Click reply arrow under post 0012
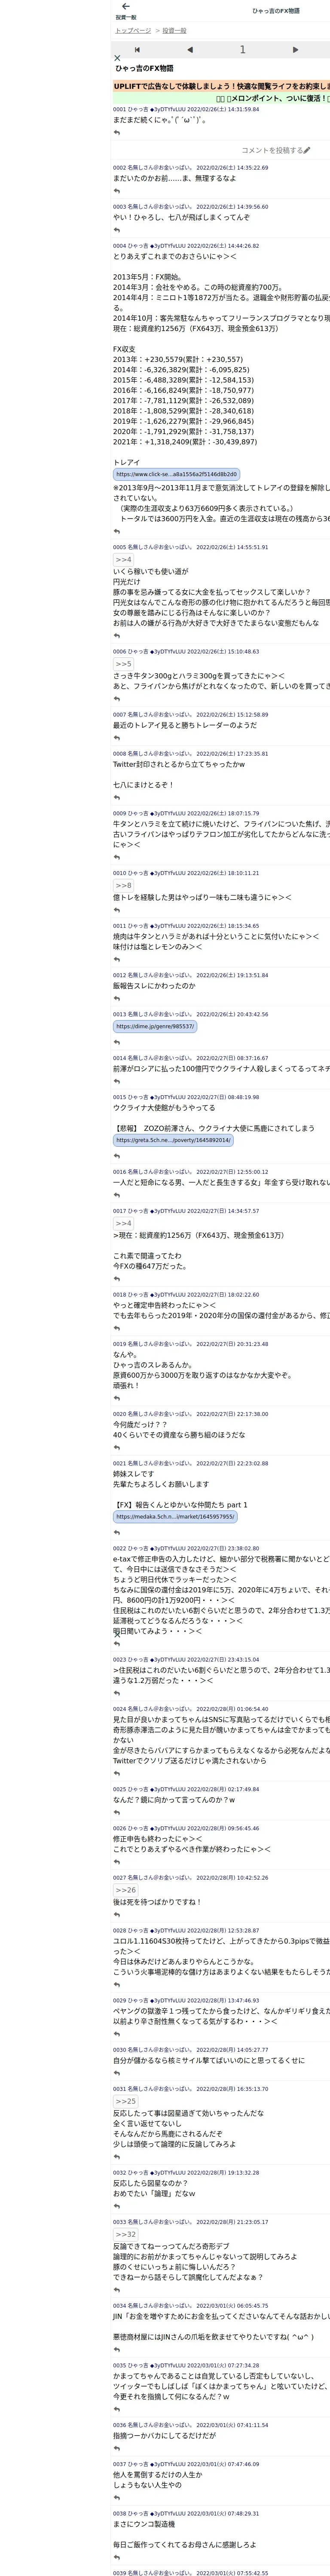Image resolution: width=330 pixels, height=2576 pixels. tap(117, 999)
